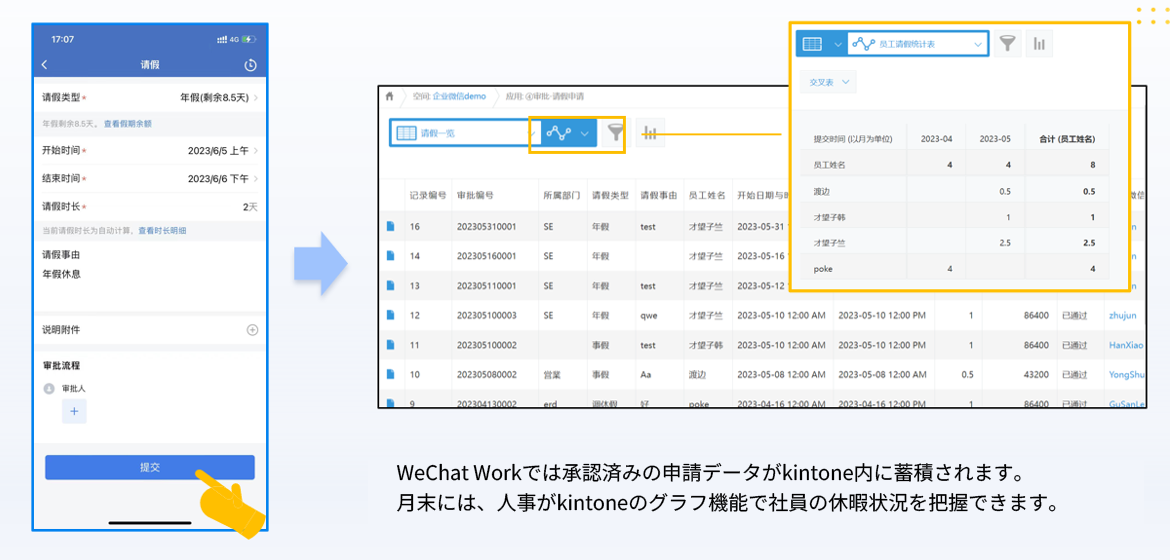
Task: Open the 交叉表 chart type dropdown
Action: pyautogui.click(x=828, y=82)
